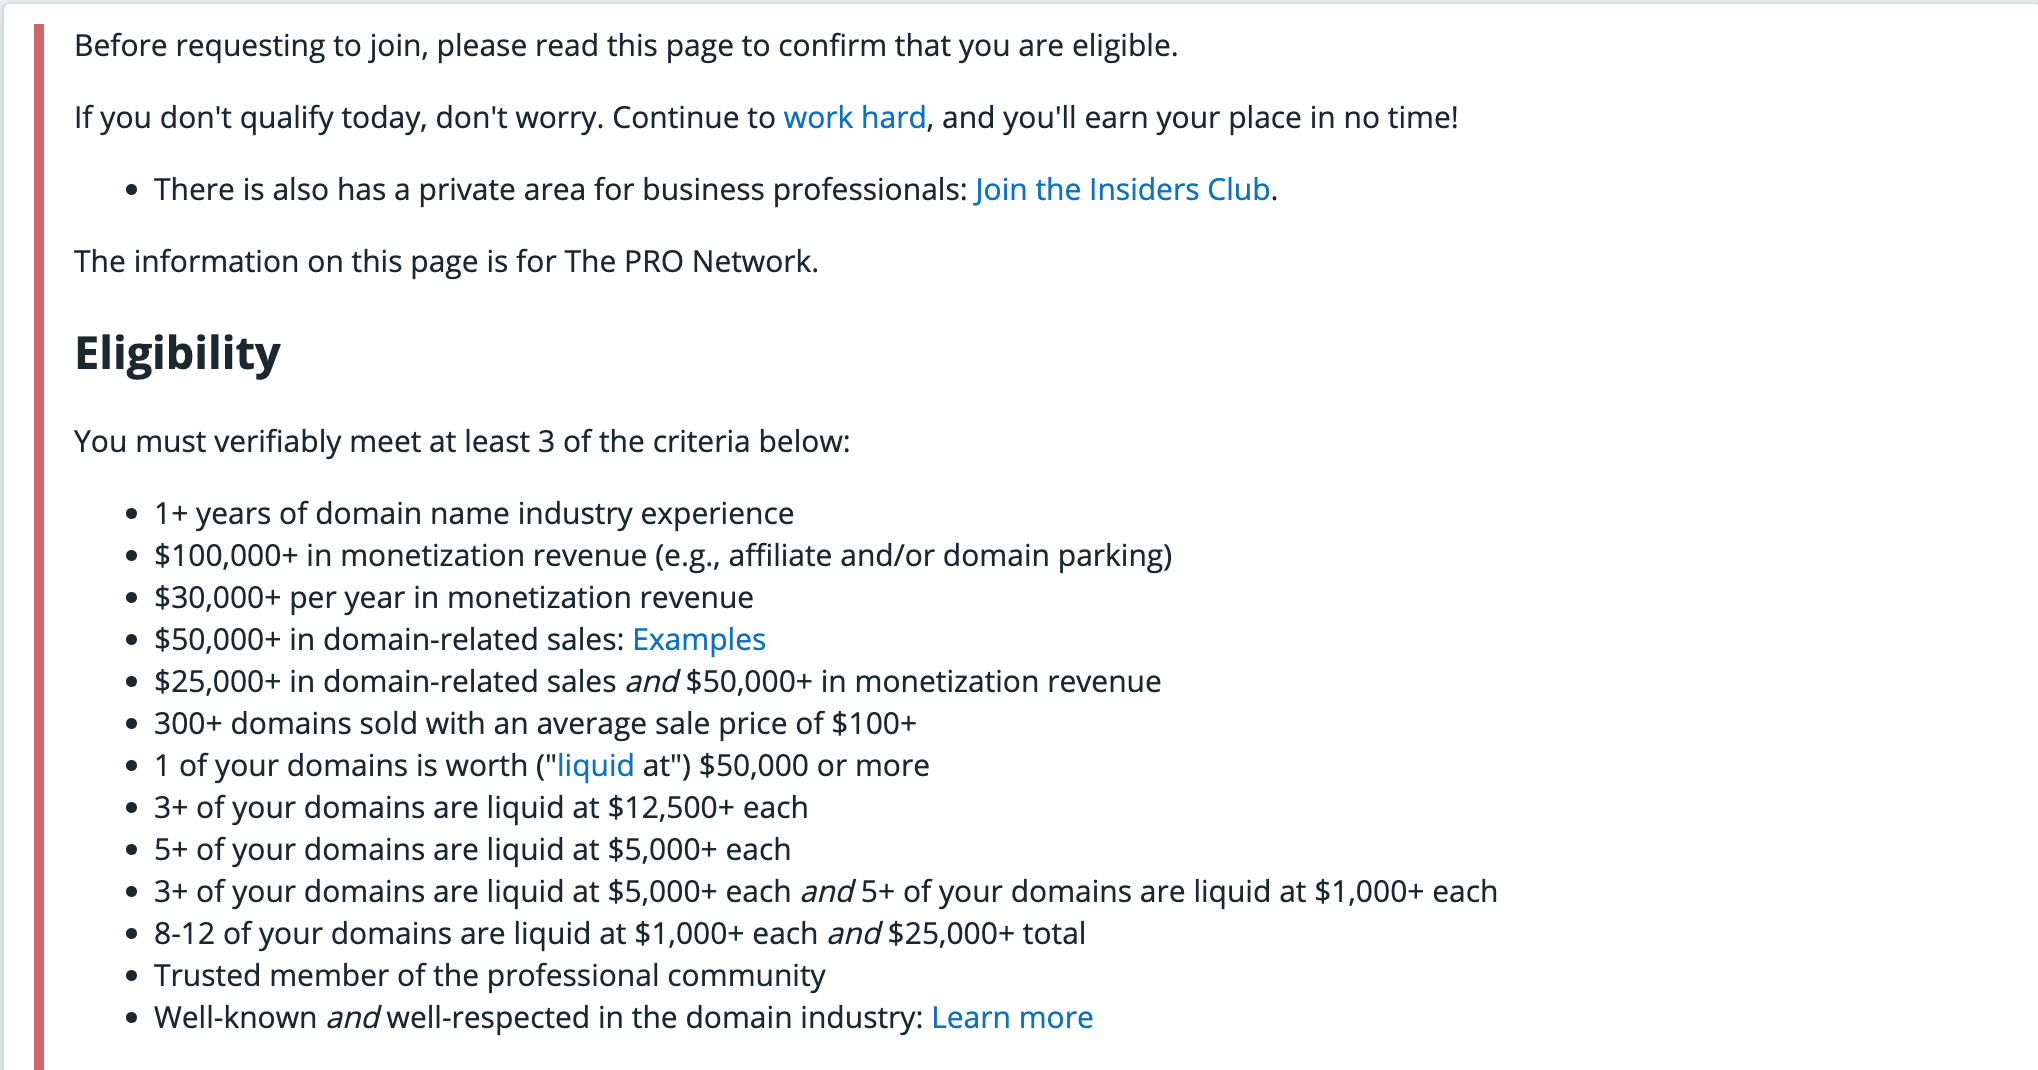Click '3+ of your domains are liquid at $12,500+ each'
The width and height of the screenshot is (2038, 1070).
481,807
